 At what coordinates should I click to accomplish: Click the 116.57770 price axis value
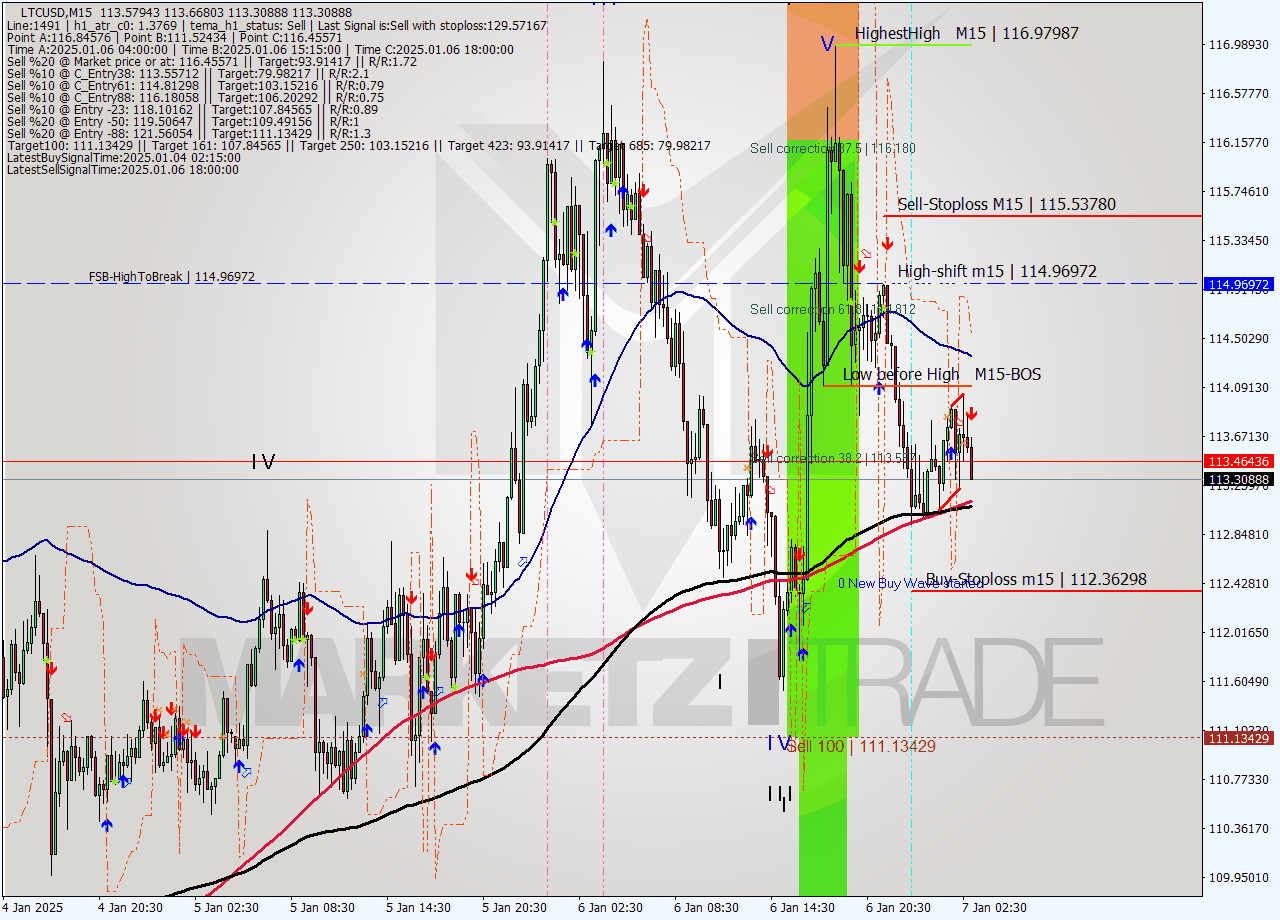coord(1238,93)
